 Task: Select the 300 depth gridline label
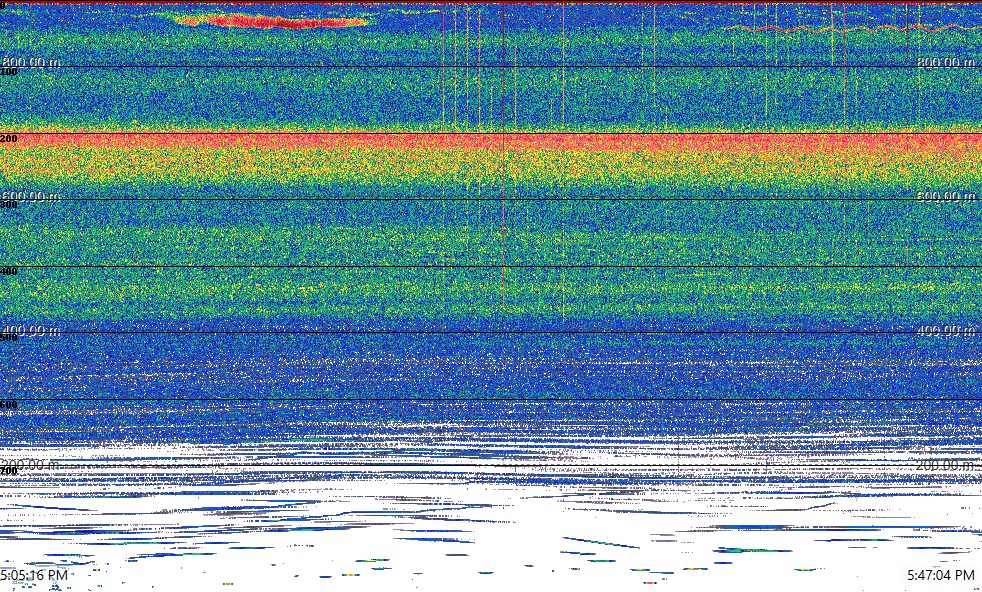(9, 205)
